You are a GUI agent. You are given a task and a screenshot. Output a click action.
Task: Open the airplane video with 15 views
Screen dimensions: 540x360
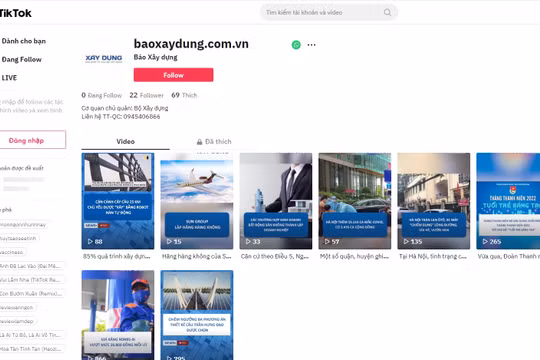click(x=197, y=201)
